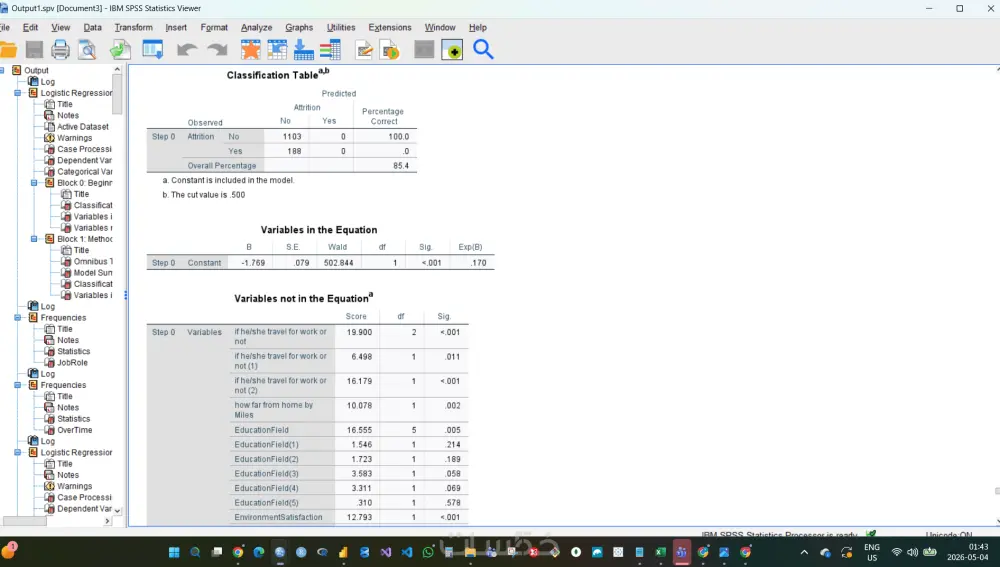Open Print Preview from the toolbar

[x=87, y=50]
